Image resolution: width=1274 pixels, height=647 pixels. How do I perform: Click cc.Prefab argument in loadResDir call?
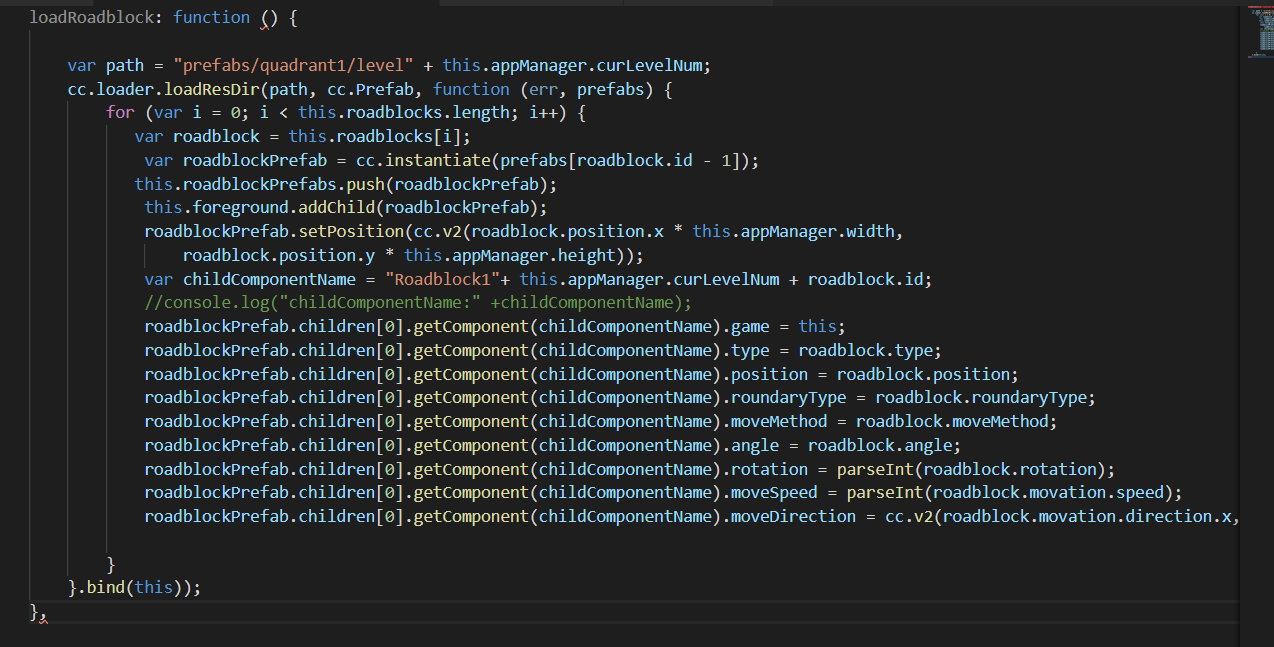[370, 89]
